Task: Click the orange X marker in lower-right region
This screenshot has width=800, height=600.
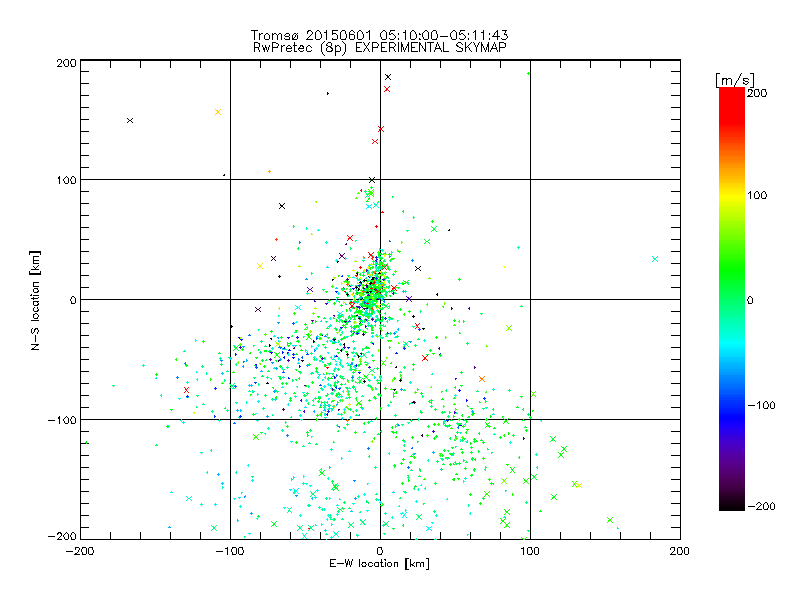Action: (482, 379)
